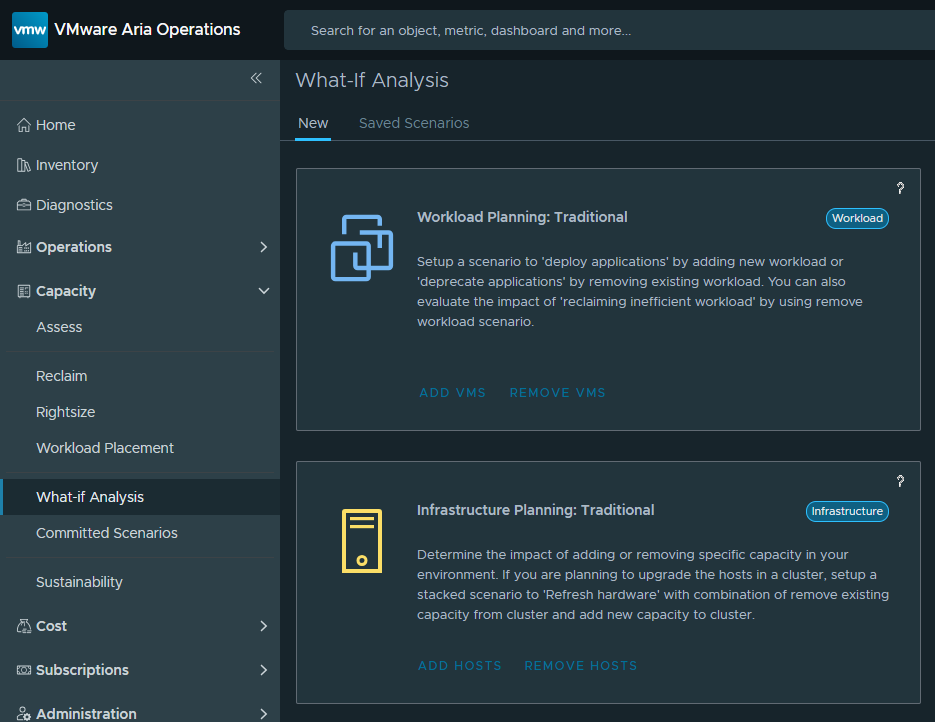This screenshot has height=722, width=935.
Task: Click the Administration user-gear icon
Action: click(x=24, y=714)
